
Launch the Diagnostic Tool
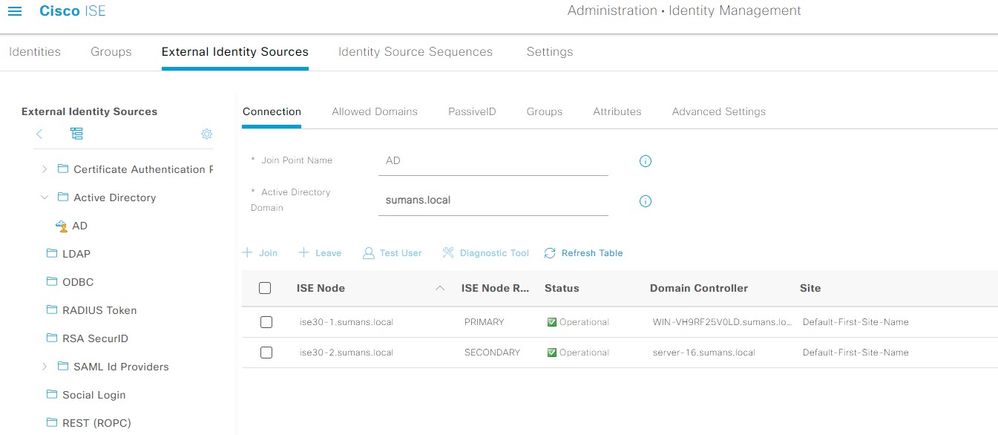pos(486,253)
